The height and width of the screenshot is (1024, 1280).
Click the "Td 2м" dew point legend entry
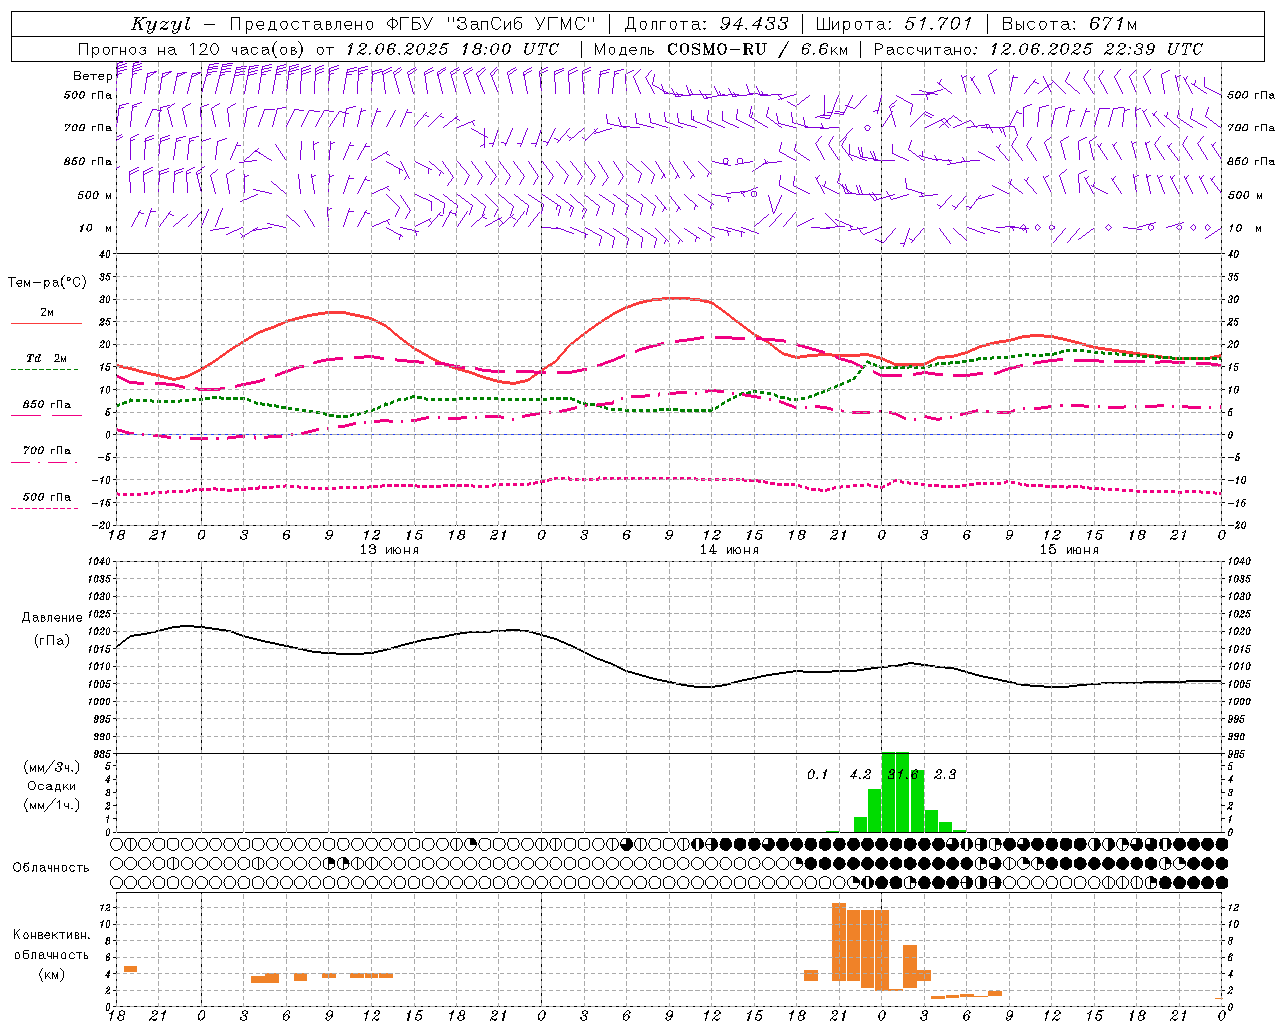click(x=47, y=358)
